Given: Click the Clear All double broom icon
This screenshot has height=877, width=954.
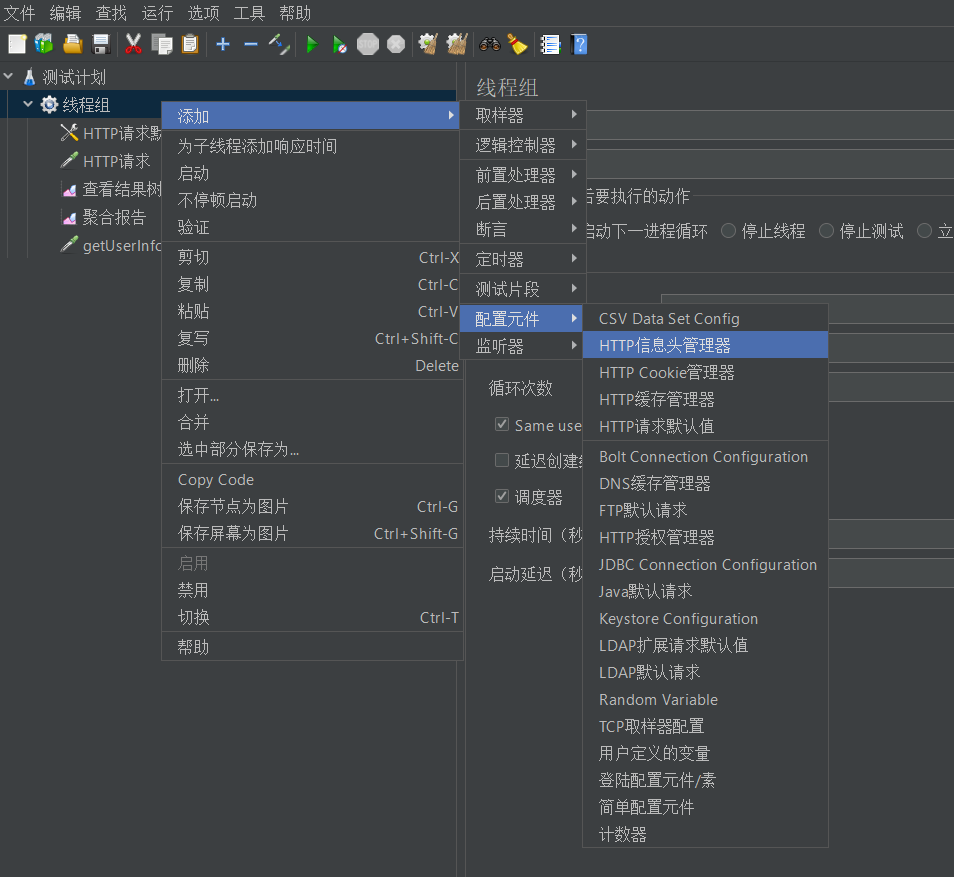Looking at the screenshot, I should pos(456,44).
